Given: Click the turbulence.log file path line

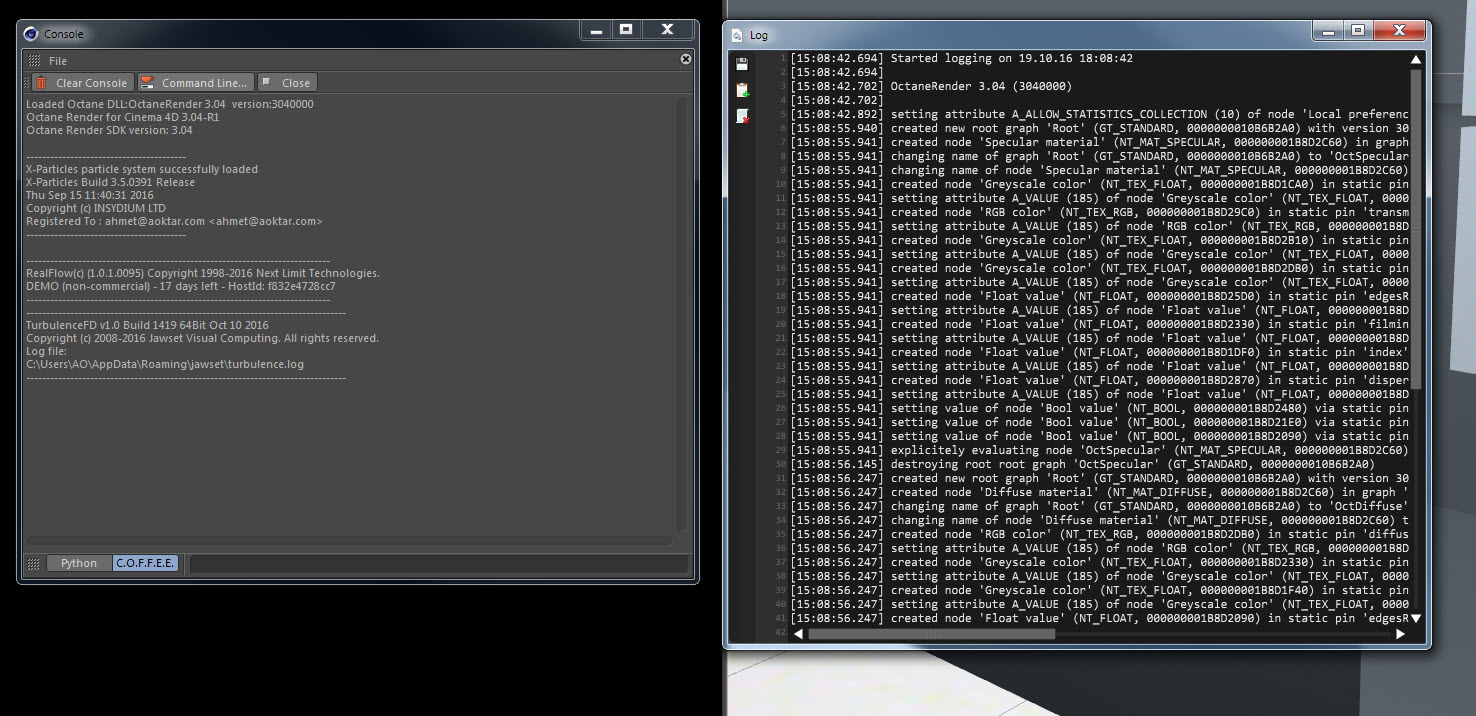Looking at the screenshot, I should (165, 364).
